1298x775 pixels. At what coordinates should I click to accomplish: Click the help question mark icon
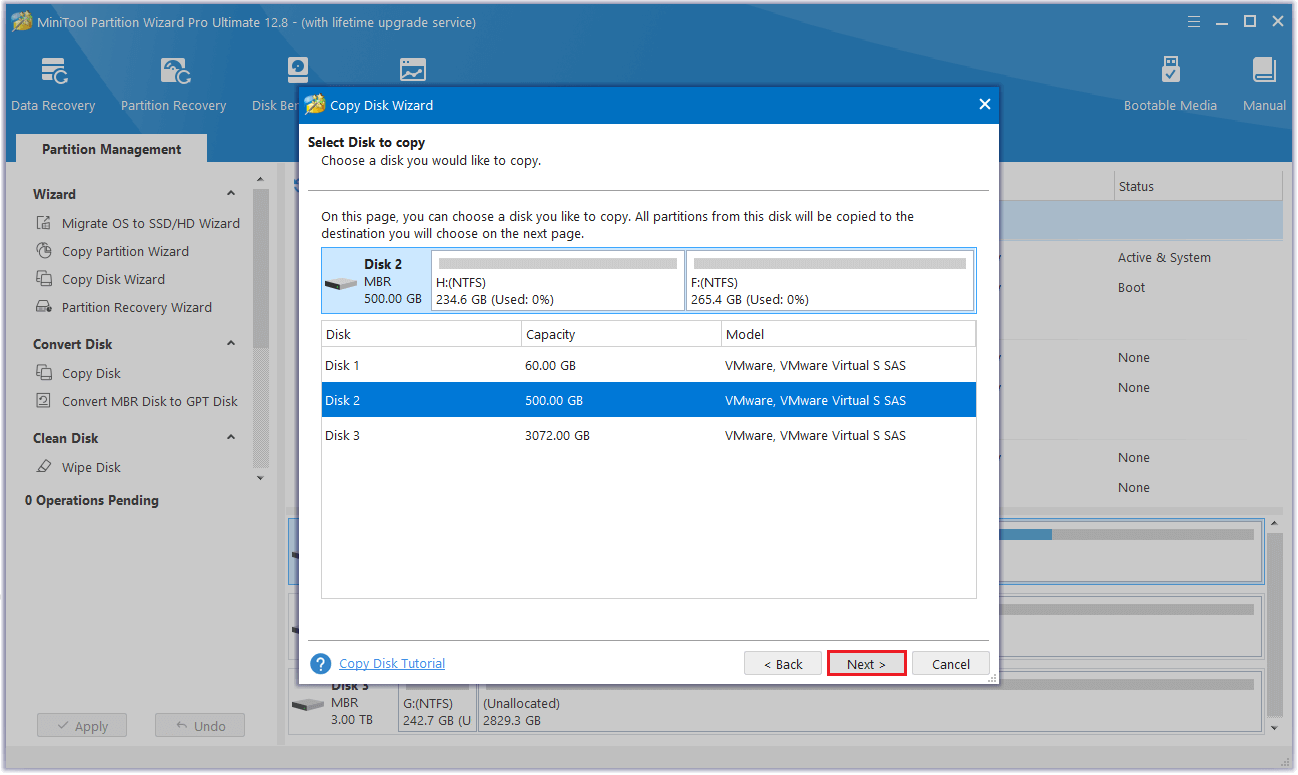321,664
